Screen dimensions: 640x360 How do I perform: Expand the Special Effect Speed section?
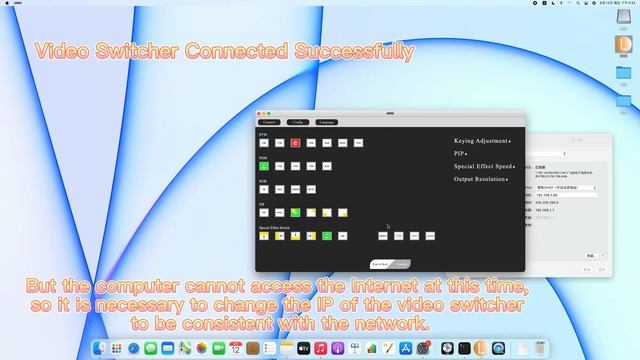pos(484,167)
